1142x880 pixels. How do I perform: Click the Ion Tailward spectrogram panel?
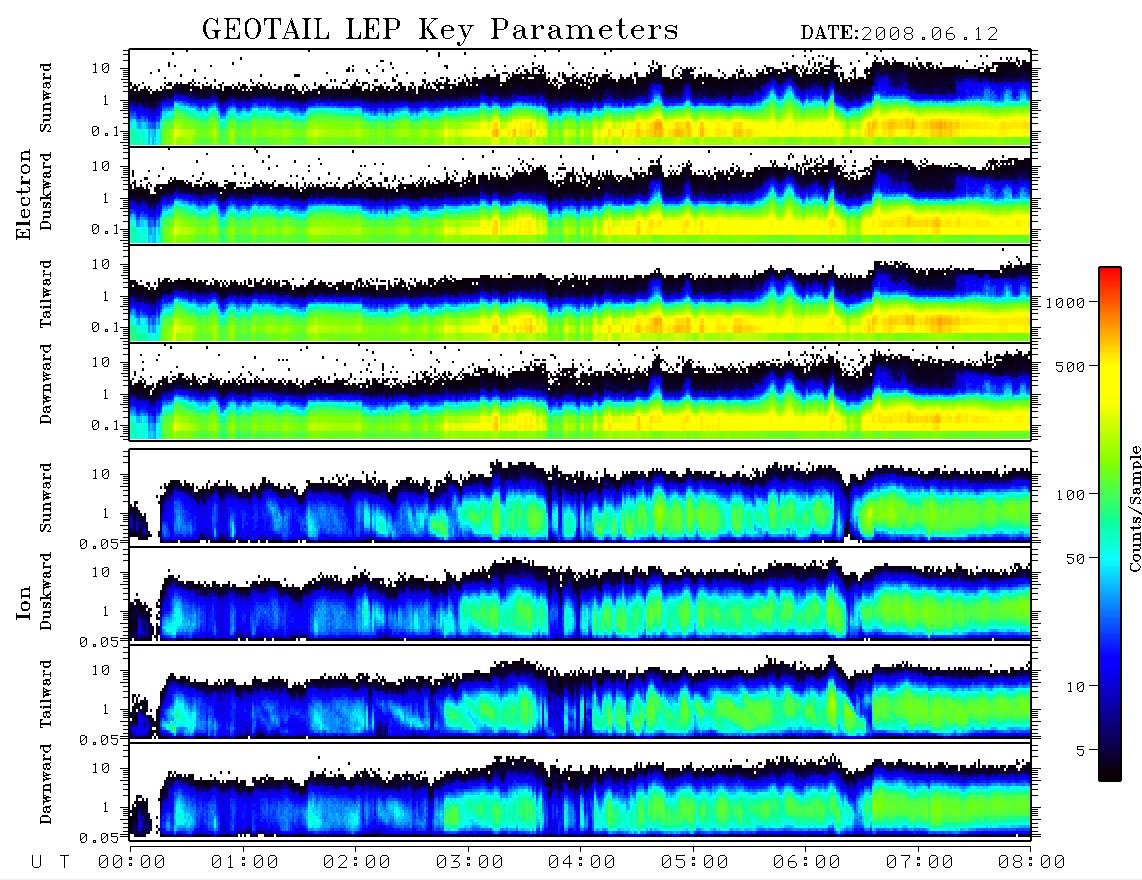(580, 693)
